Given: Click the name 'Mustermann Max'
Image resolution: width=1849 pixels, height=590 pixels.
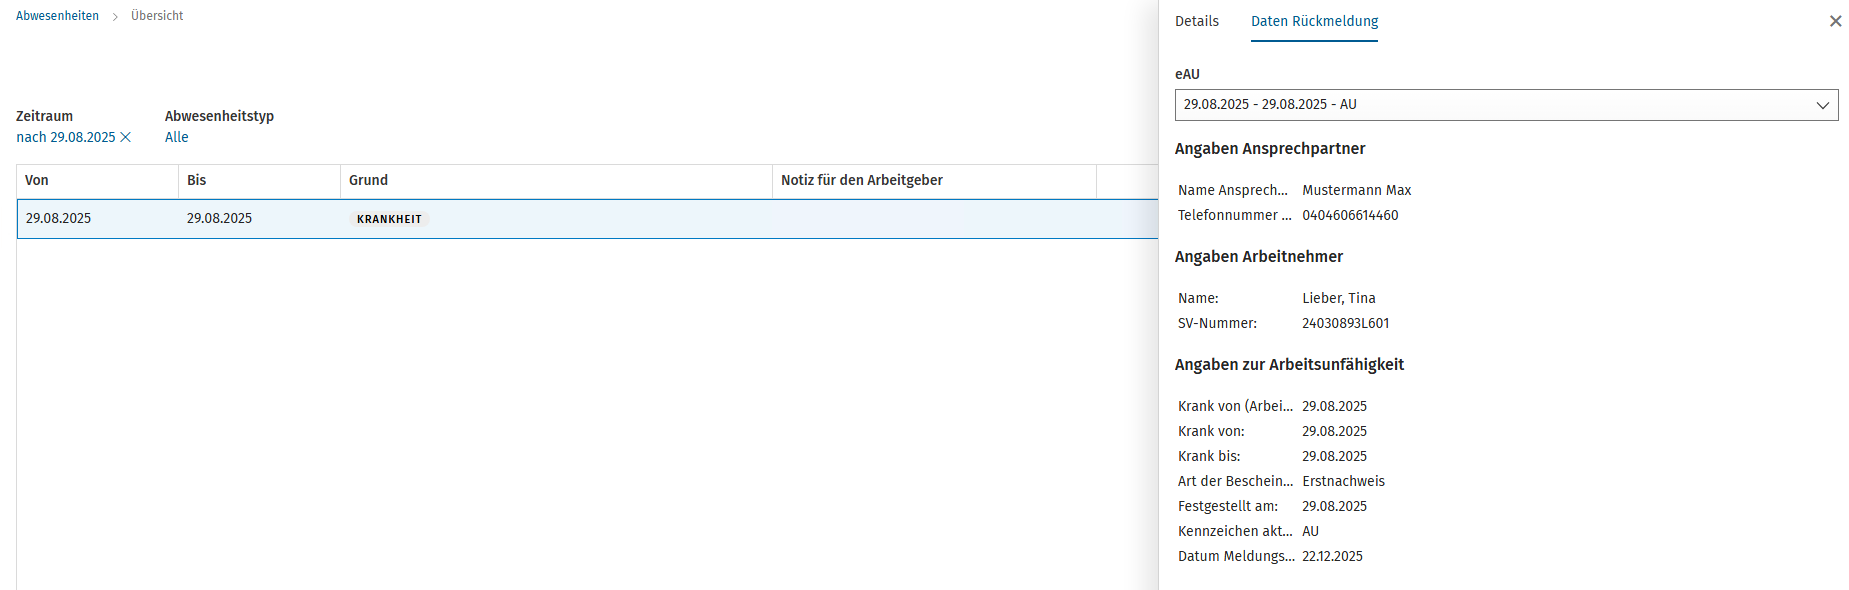Looking at the screenshot, I should pos(1356,190).
